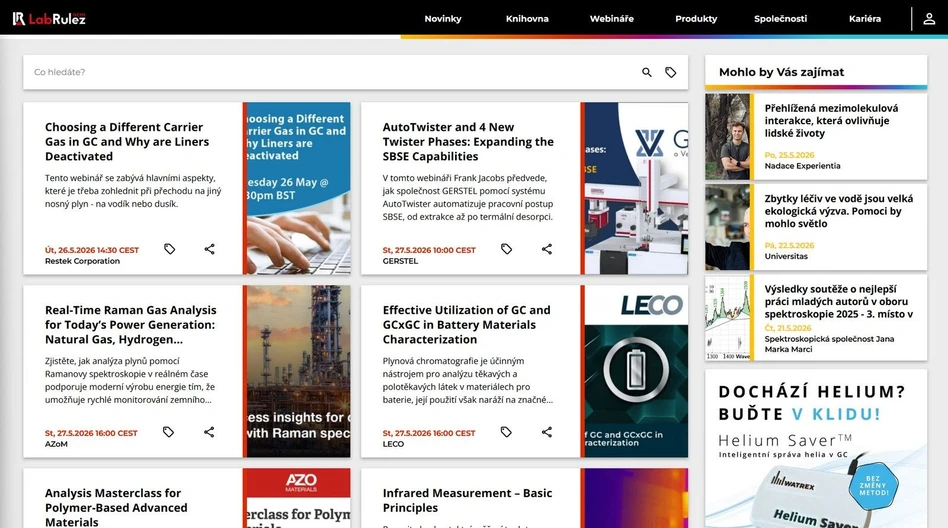Click 'Spektroskopická společnost Jana Marka Marci' label

(x=829, y=344)
